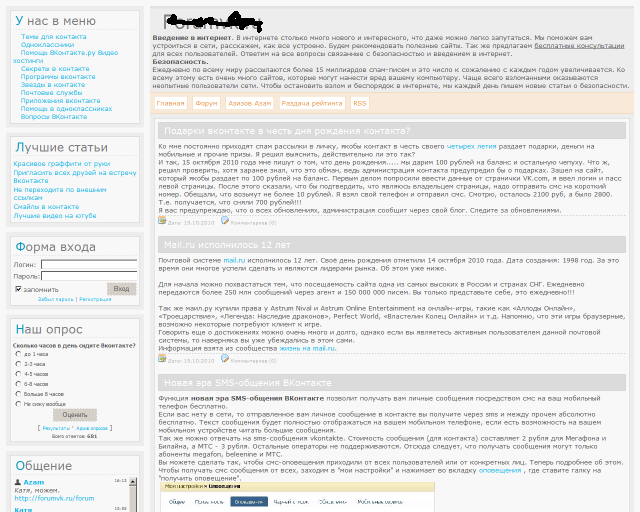Focus the 'Пароль' password field
The image size is (640, 512).
[89, 276]
